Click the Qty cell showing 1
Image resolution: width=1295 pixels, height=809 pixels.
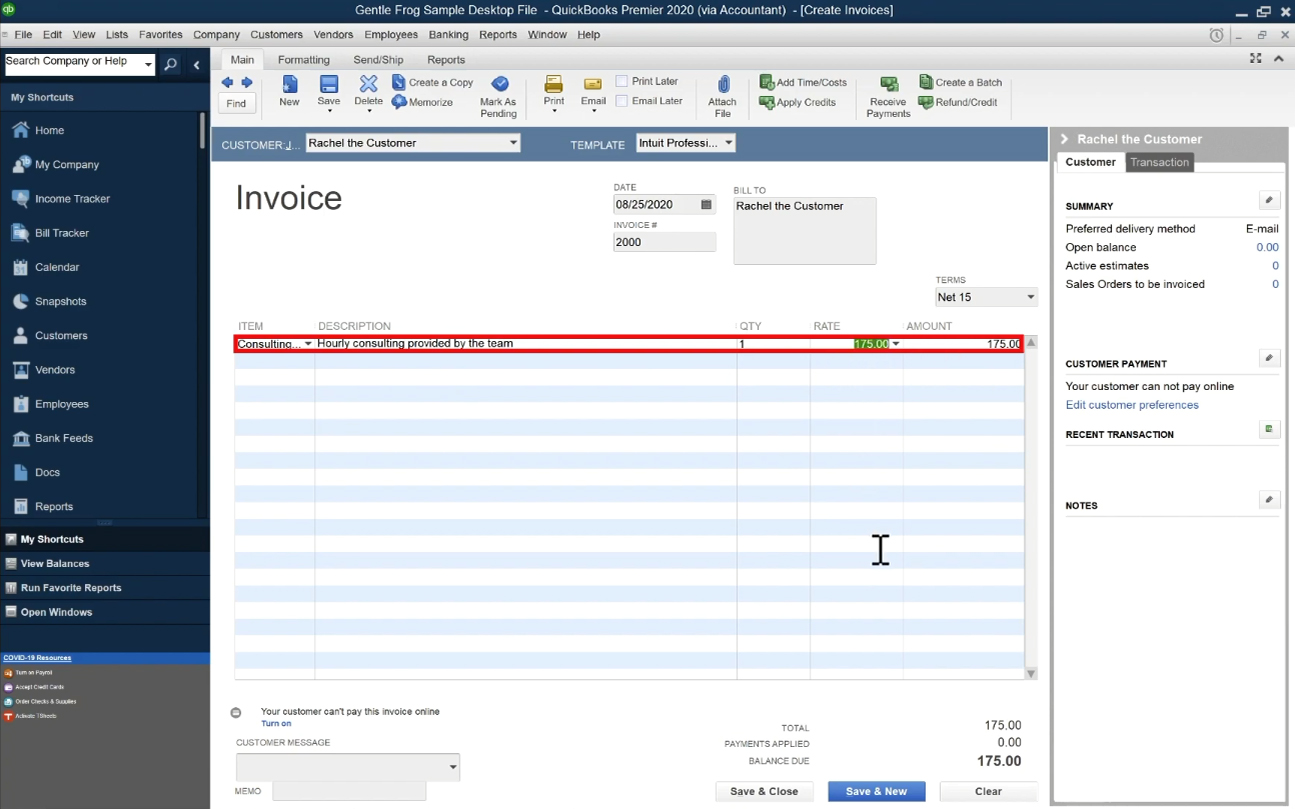(773, 344)
